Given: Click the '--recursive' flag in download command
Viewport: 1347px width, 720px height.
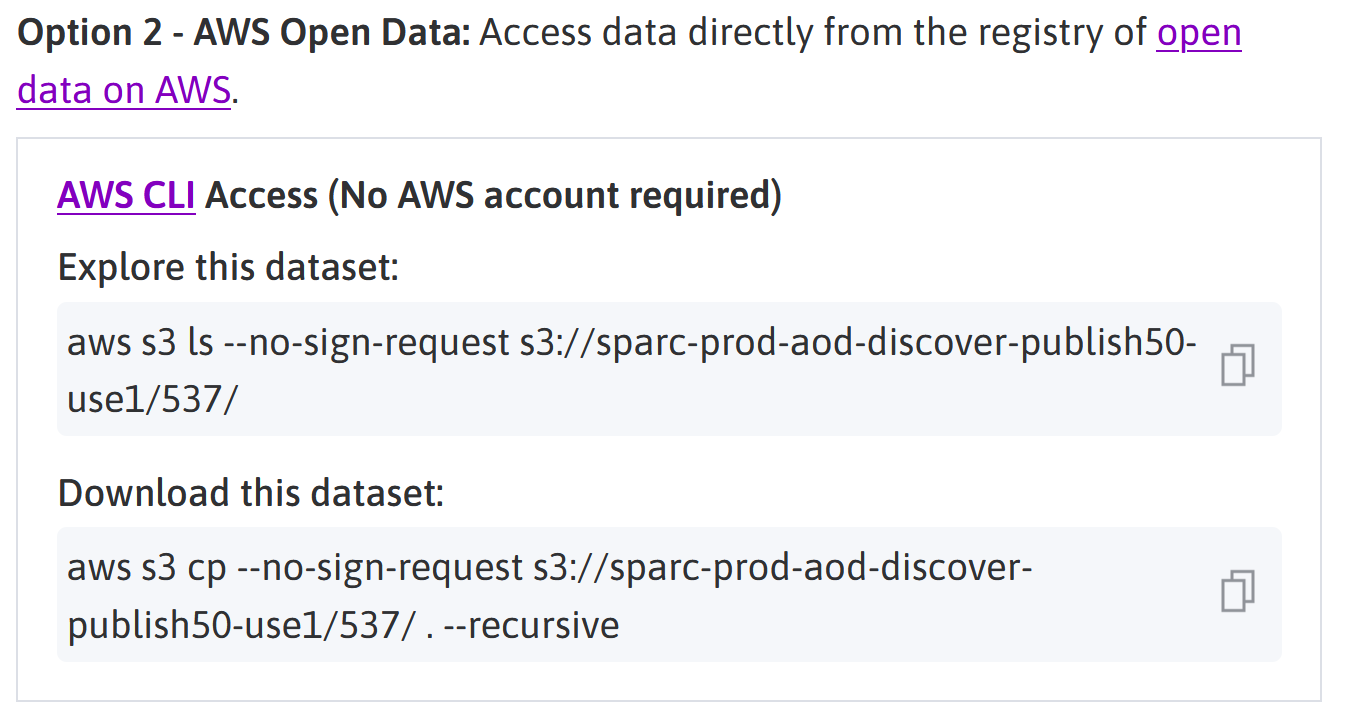Looking at the screenshot, I should [x=543, y=625].
